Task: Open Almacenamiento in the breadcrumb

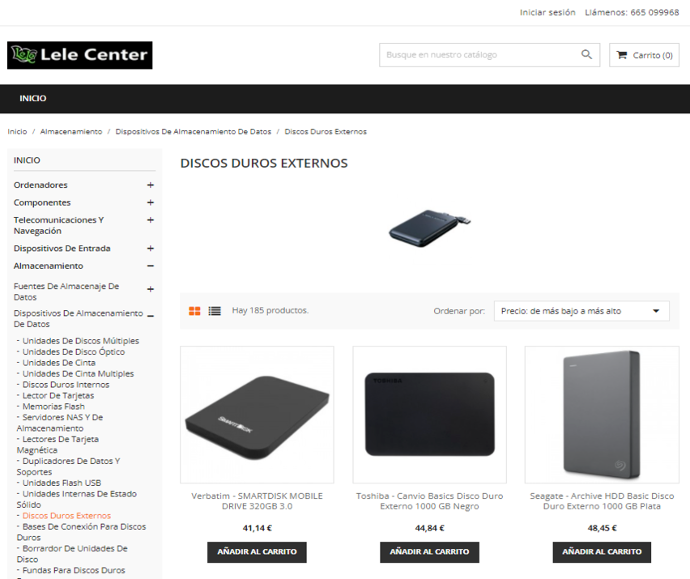Action: click(71, 132)
